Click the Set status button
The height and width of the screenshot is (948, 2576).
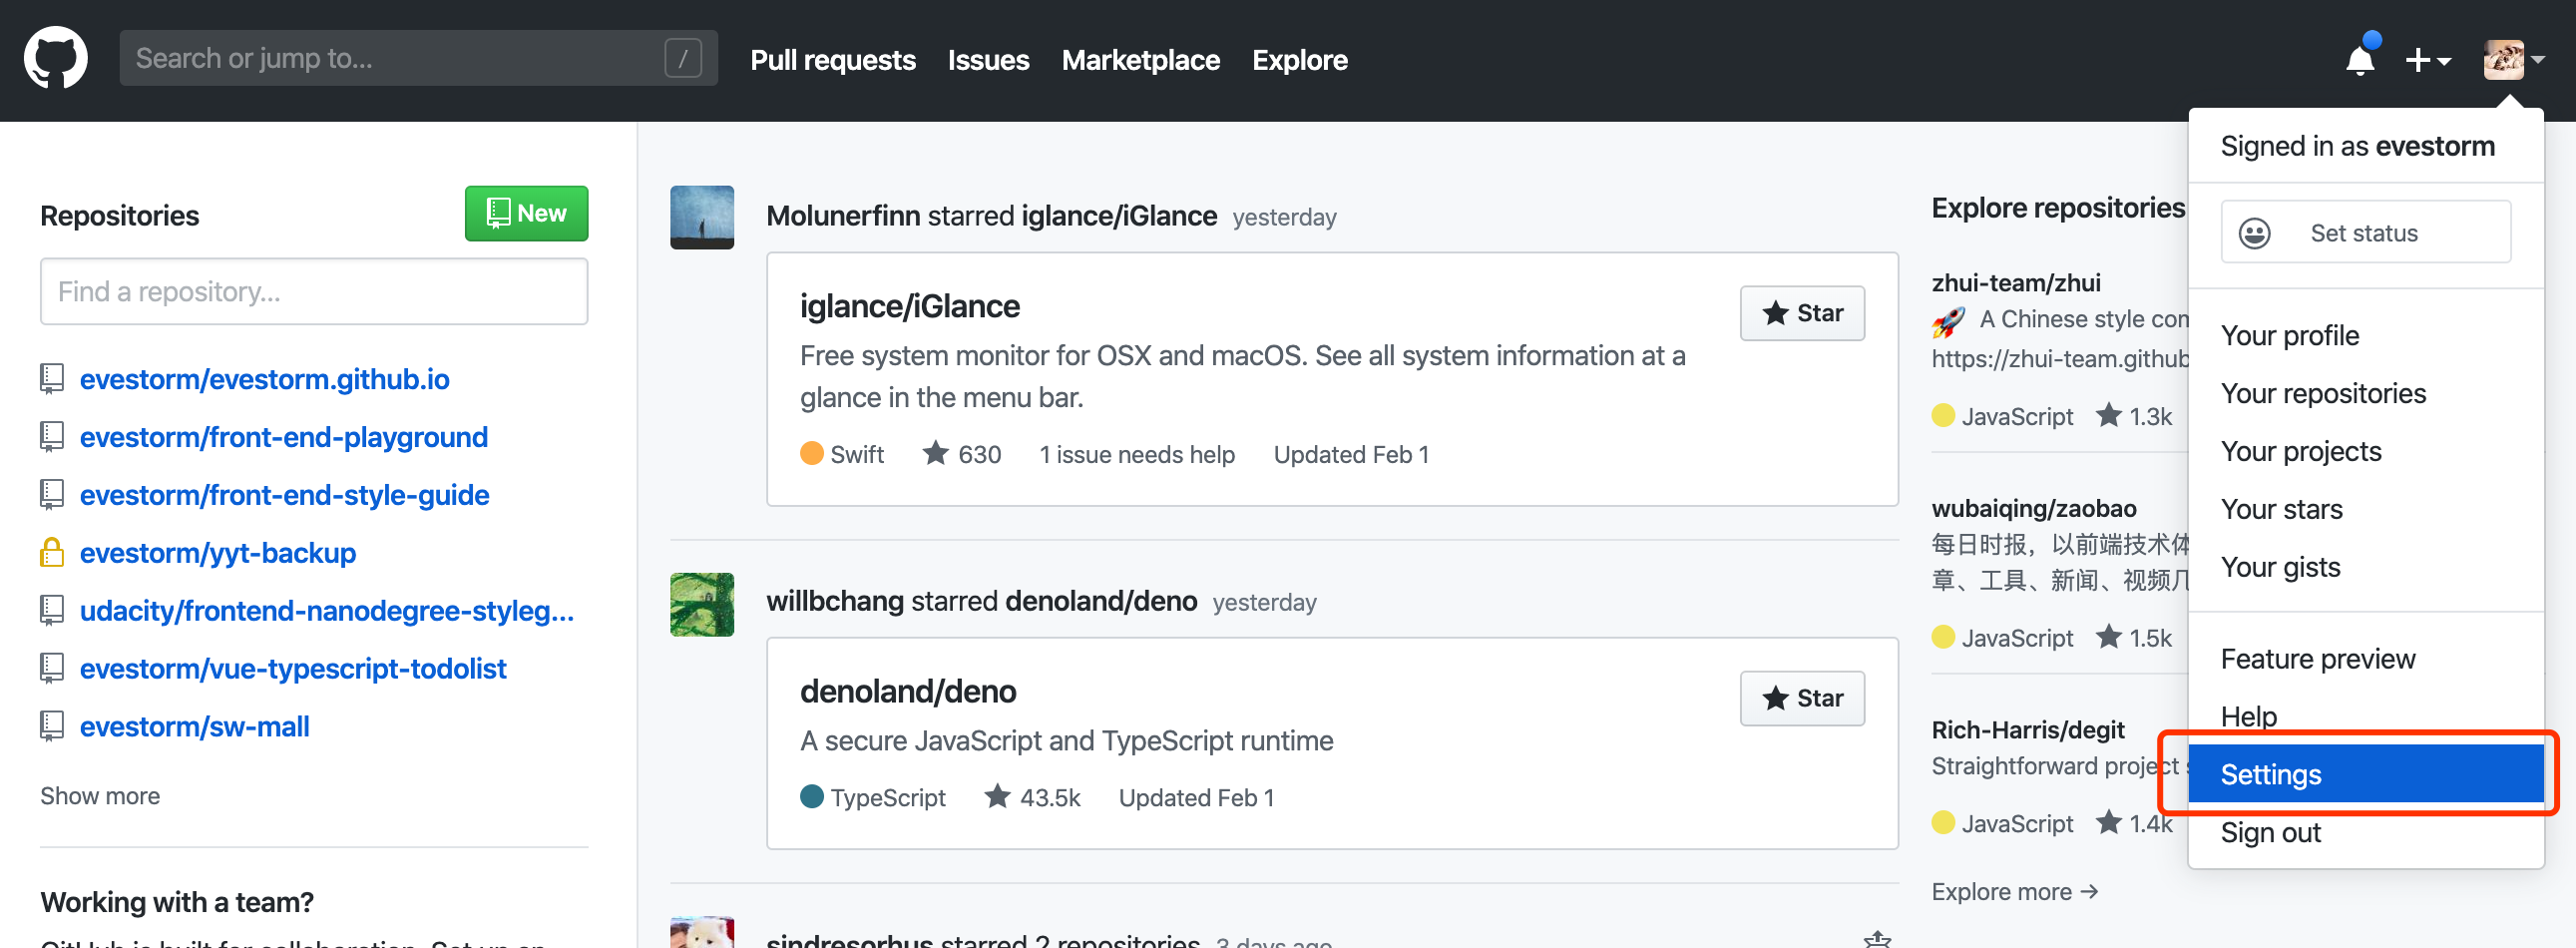pos(2365,233)
